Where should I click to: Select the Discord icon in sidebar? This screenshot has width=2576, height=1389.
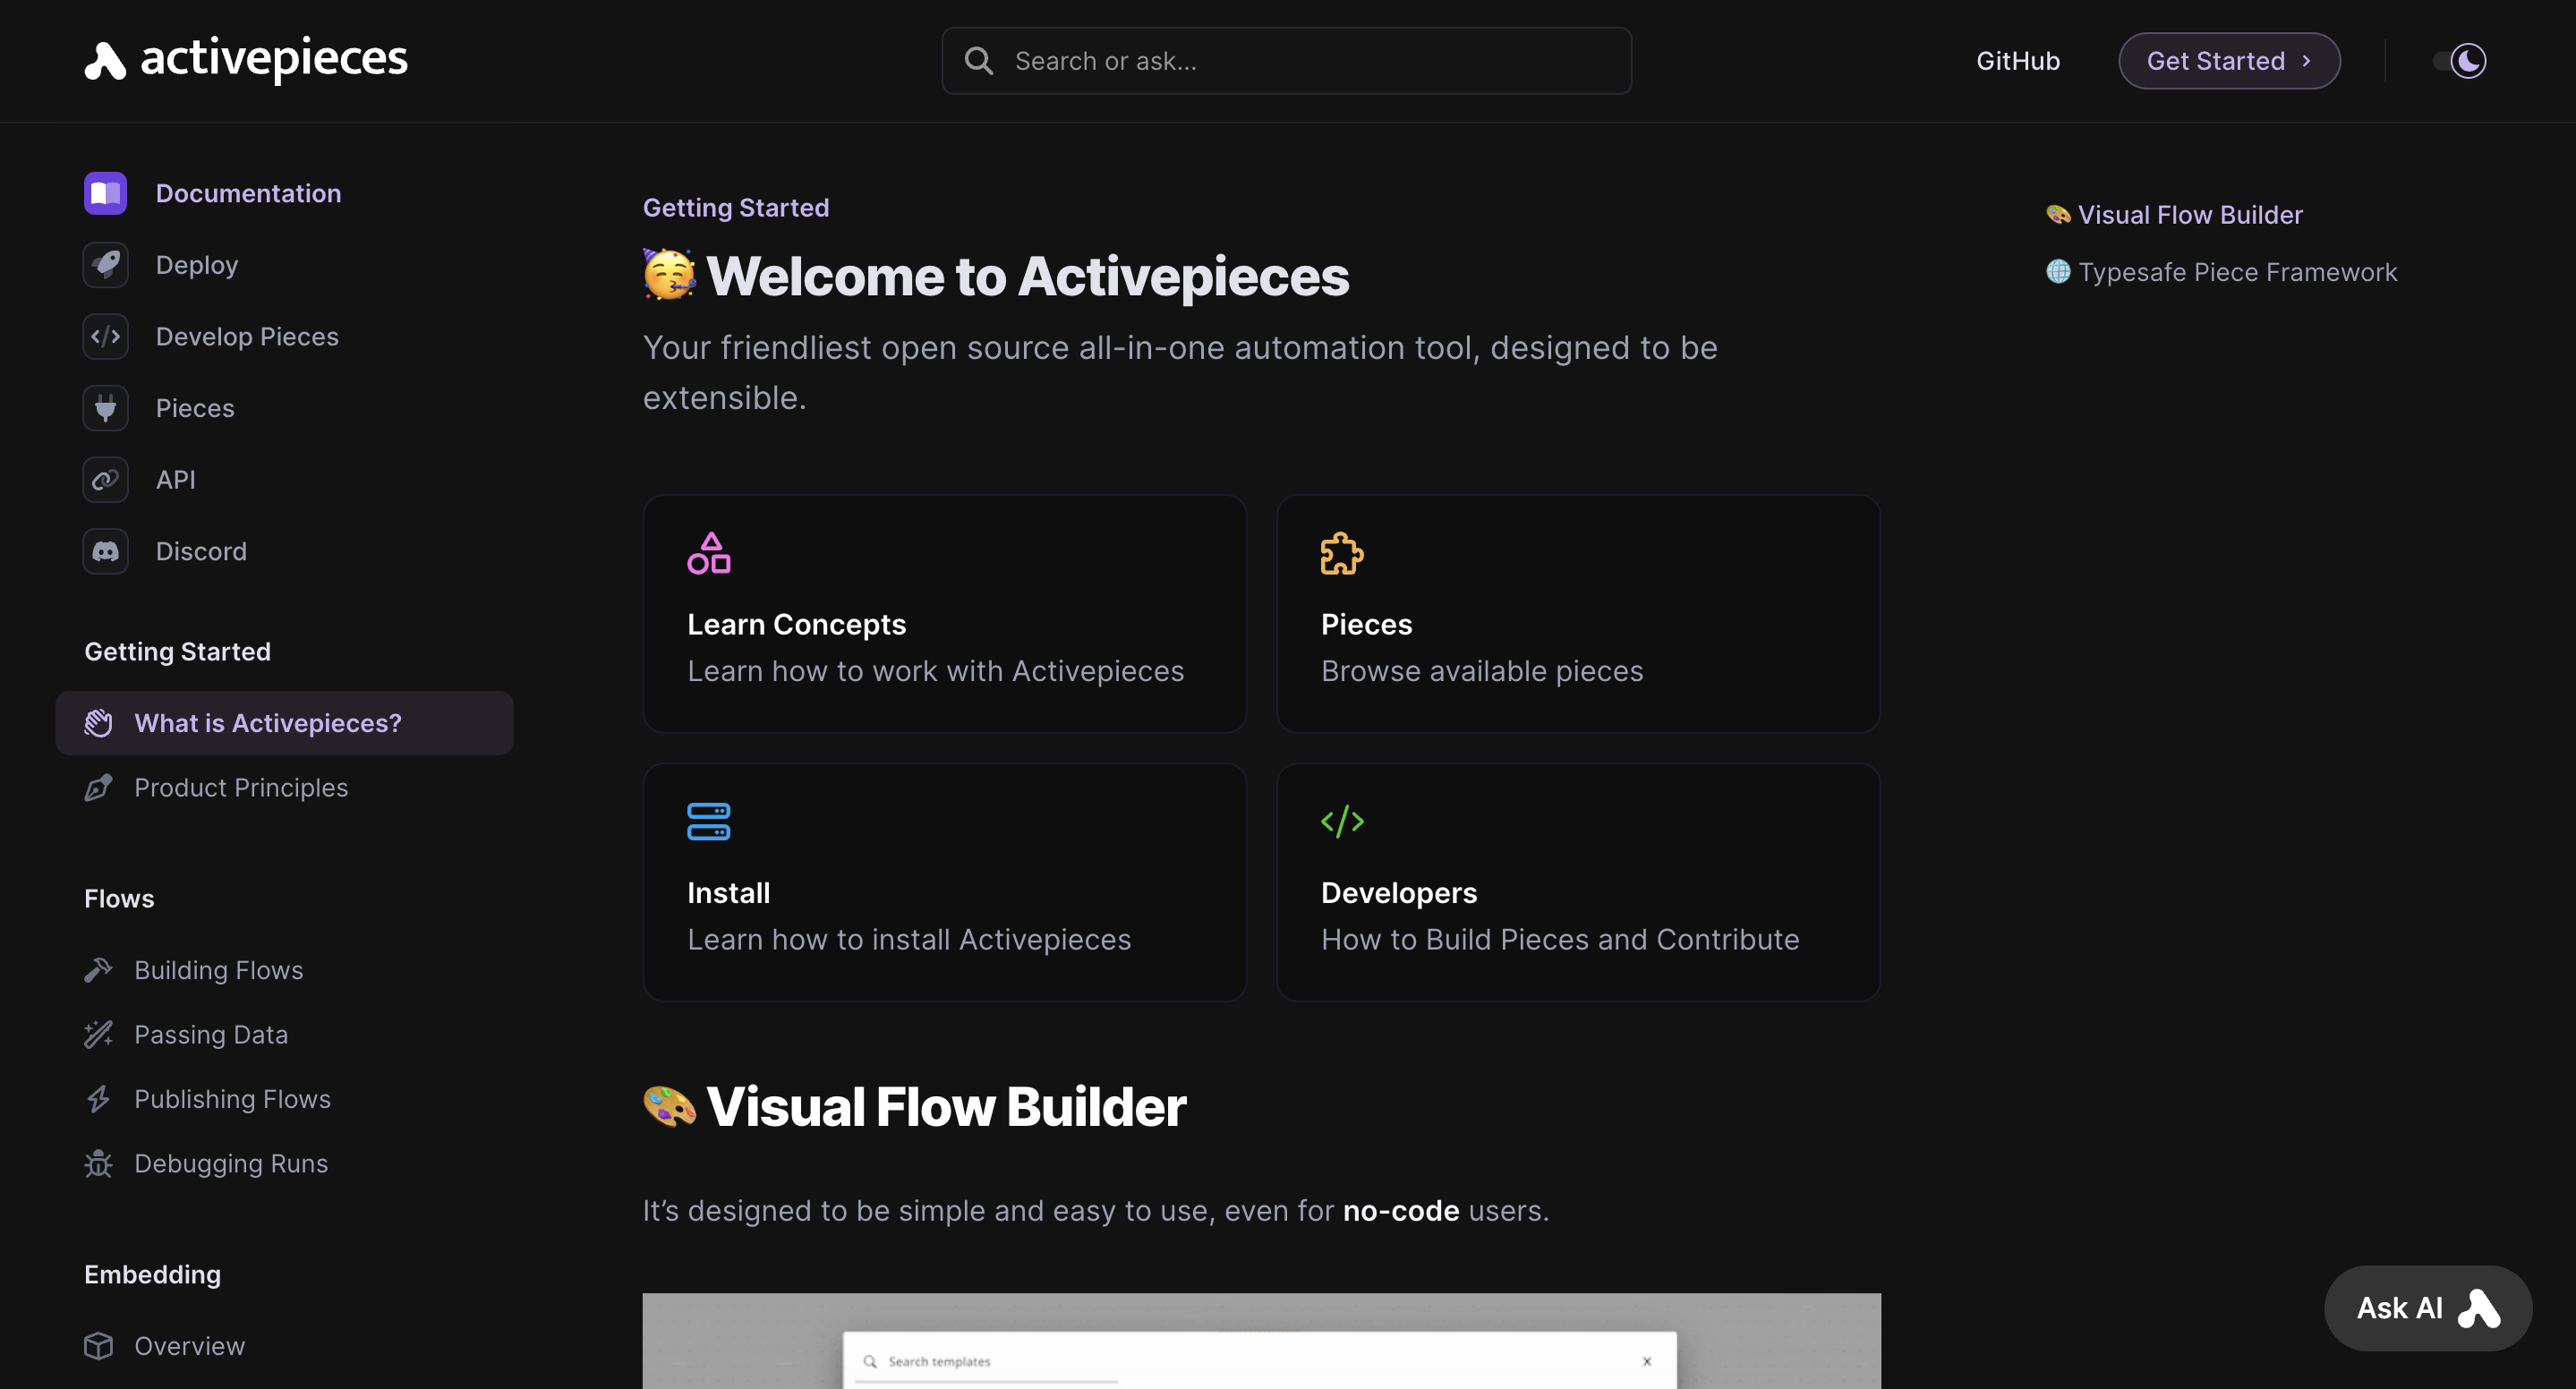pyautogui.click(x=105, y=550)
